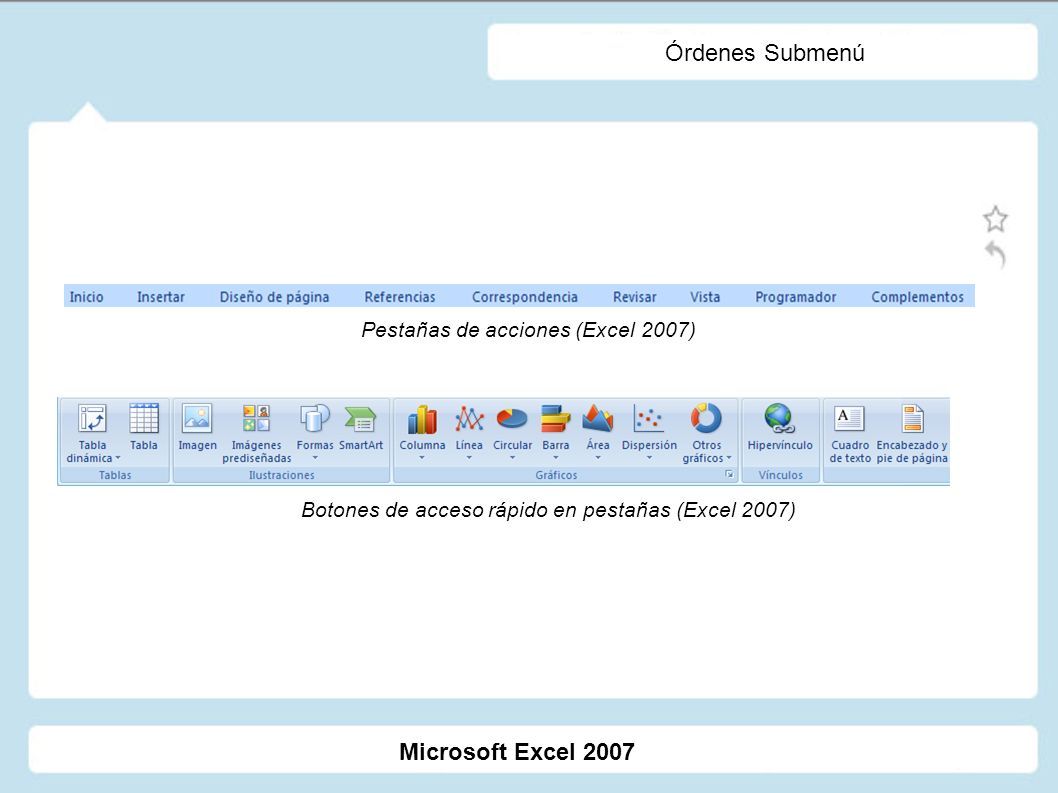
Task: Select the Área chart icon
Action: [598, 418]
